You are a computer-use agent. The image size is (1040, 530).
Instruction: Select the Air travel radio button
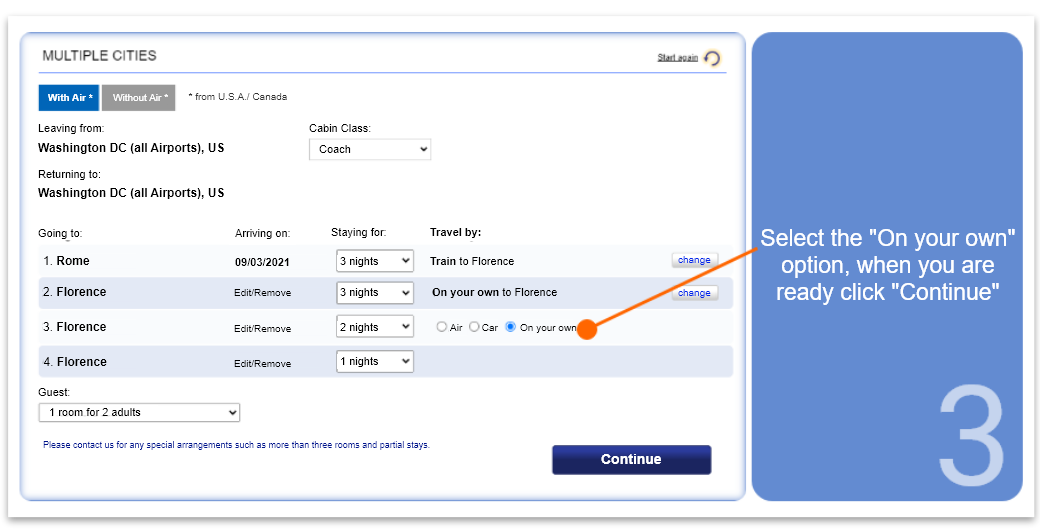pos(442,327)
